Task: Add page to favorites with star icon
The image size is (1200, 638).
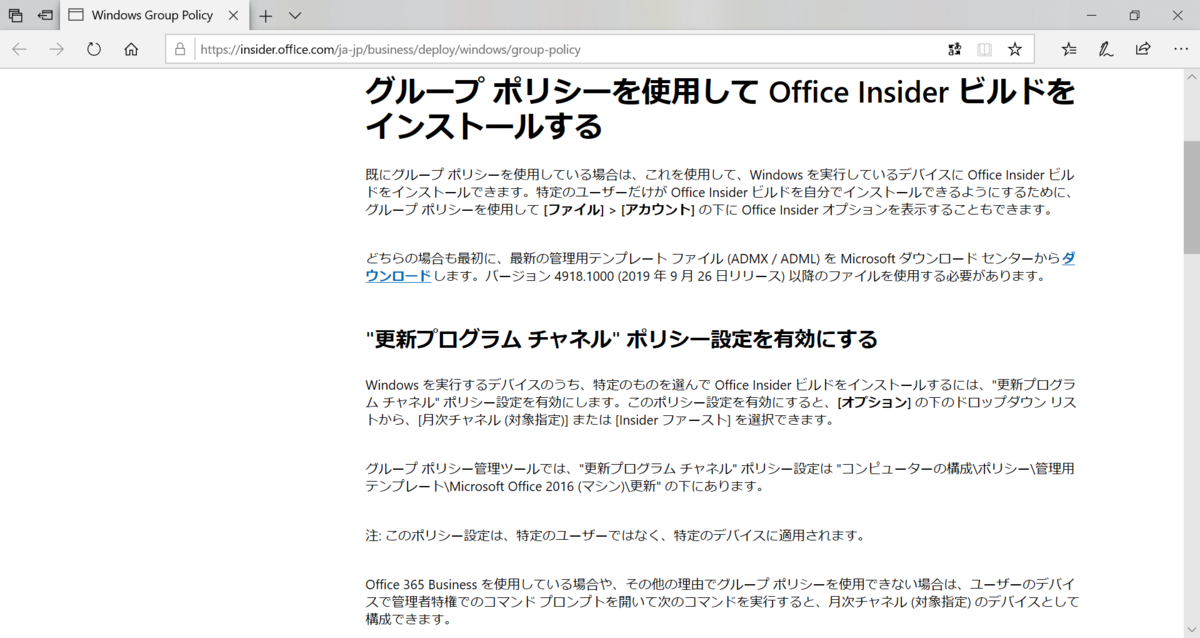Action: [x=1015, y=49]
